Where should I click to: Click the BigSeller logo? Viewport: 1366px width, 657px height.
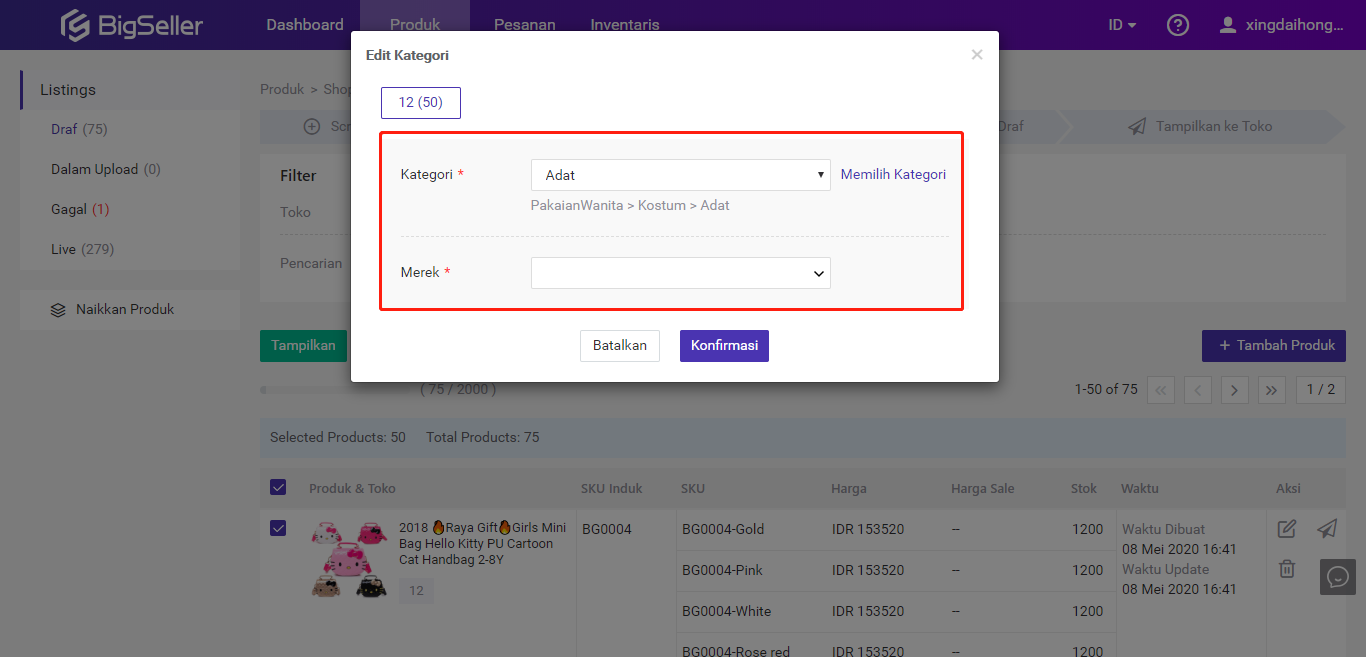pos(131,25)
